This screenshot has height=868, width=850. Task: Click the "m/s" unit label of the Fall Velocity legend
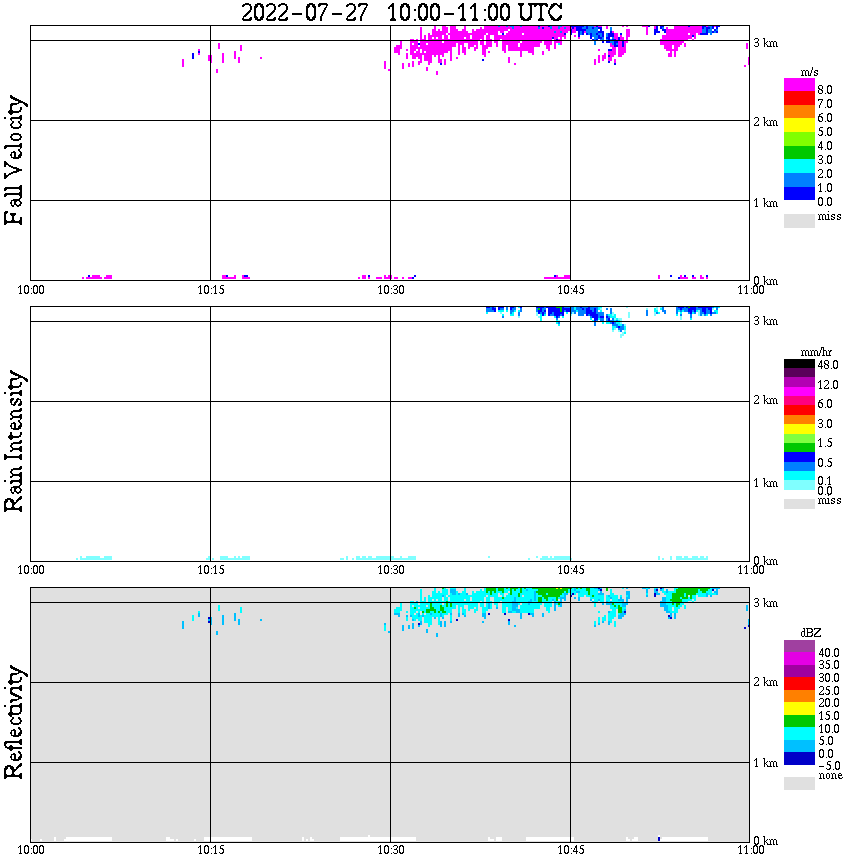tap(809, 72)
